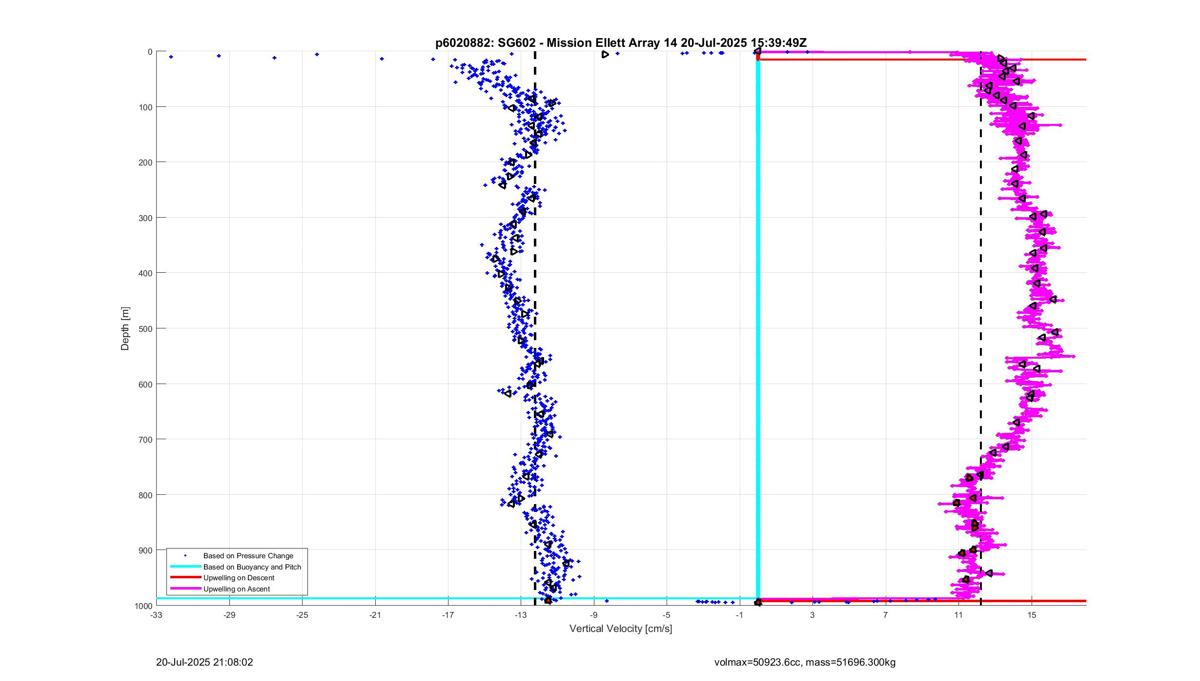
Task: Click the depth tick label "500"
Action: pos(146,329)
